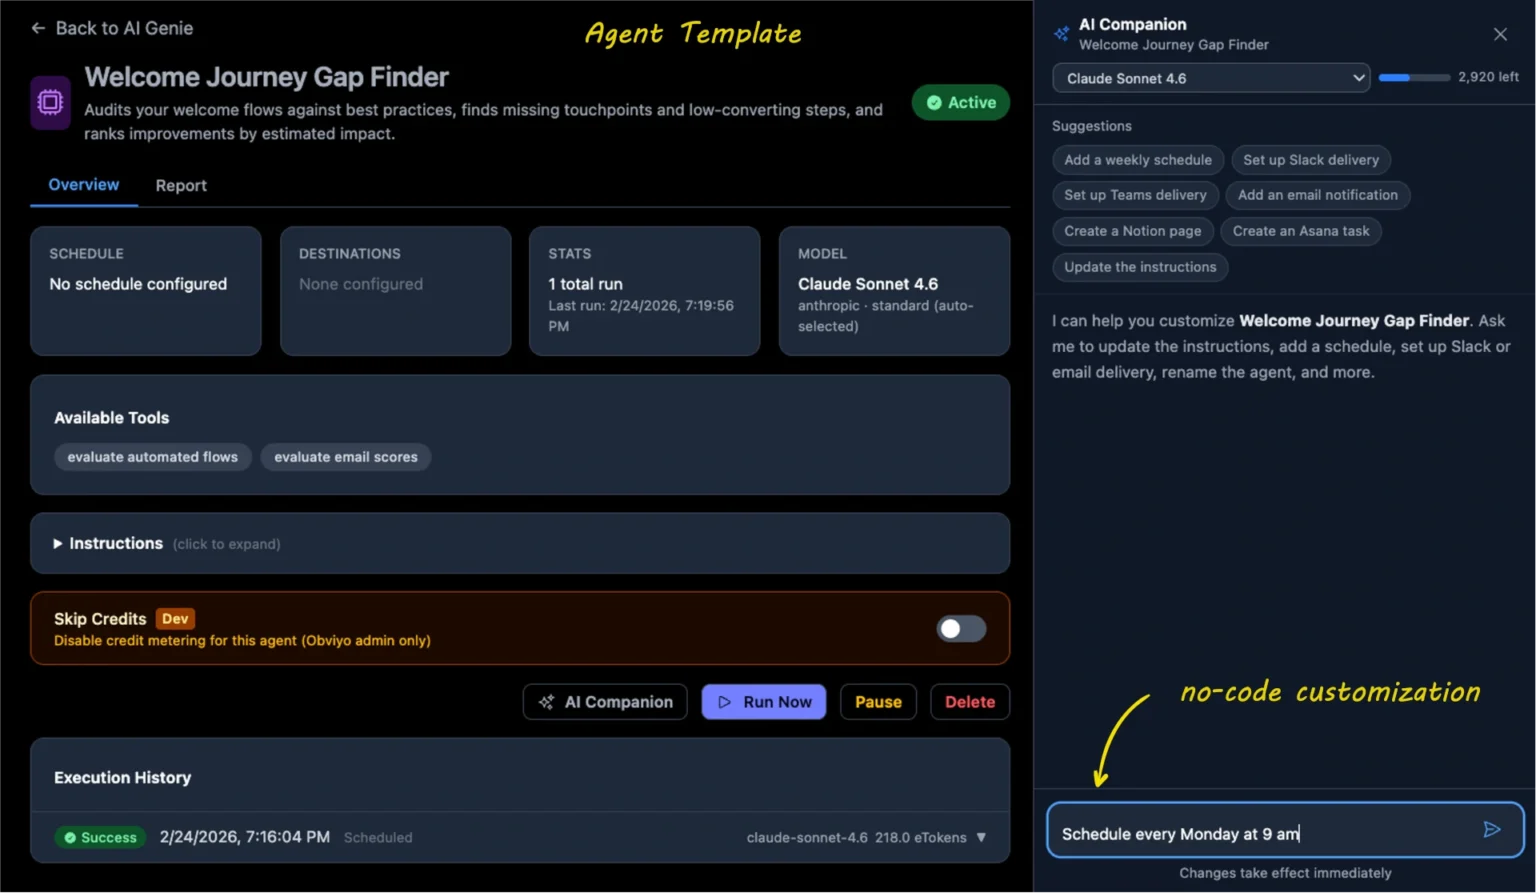Click the back arrow to AI Genie
Screen dimensions: 1536x893
pos(37,28)
